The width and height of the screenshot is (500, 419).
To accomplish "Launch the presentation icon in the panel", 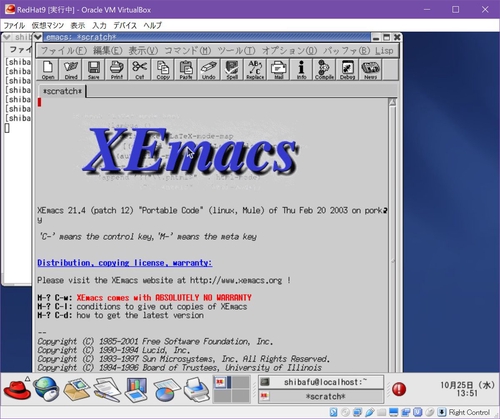I will (x=136, y=389).
